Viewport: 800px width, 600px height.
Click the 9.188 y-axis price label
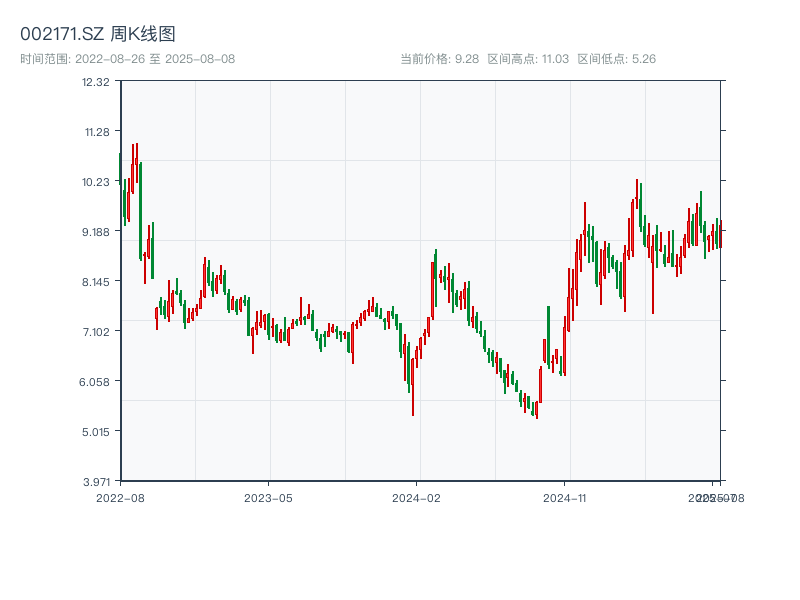tap(96, 232)
